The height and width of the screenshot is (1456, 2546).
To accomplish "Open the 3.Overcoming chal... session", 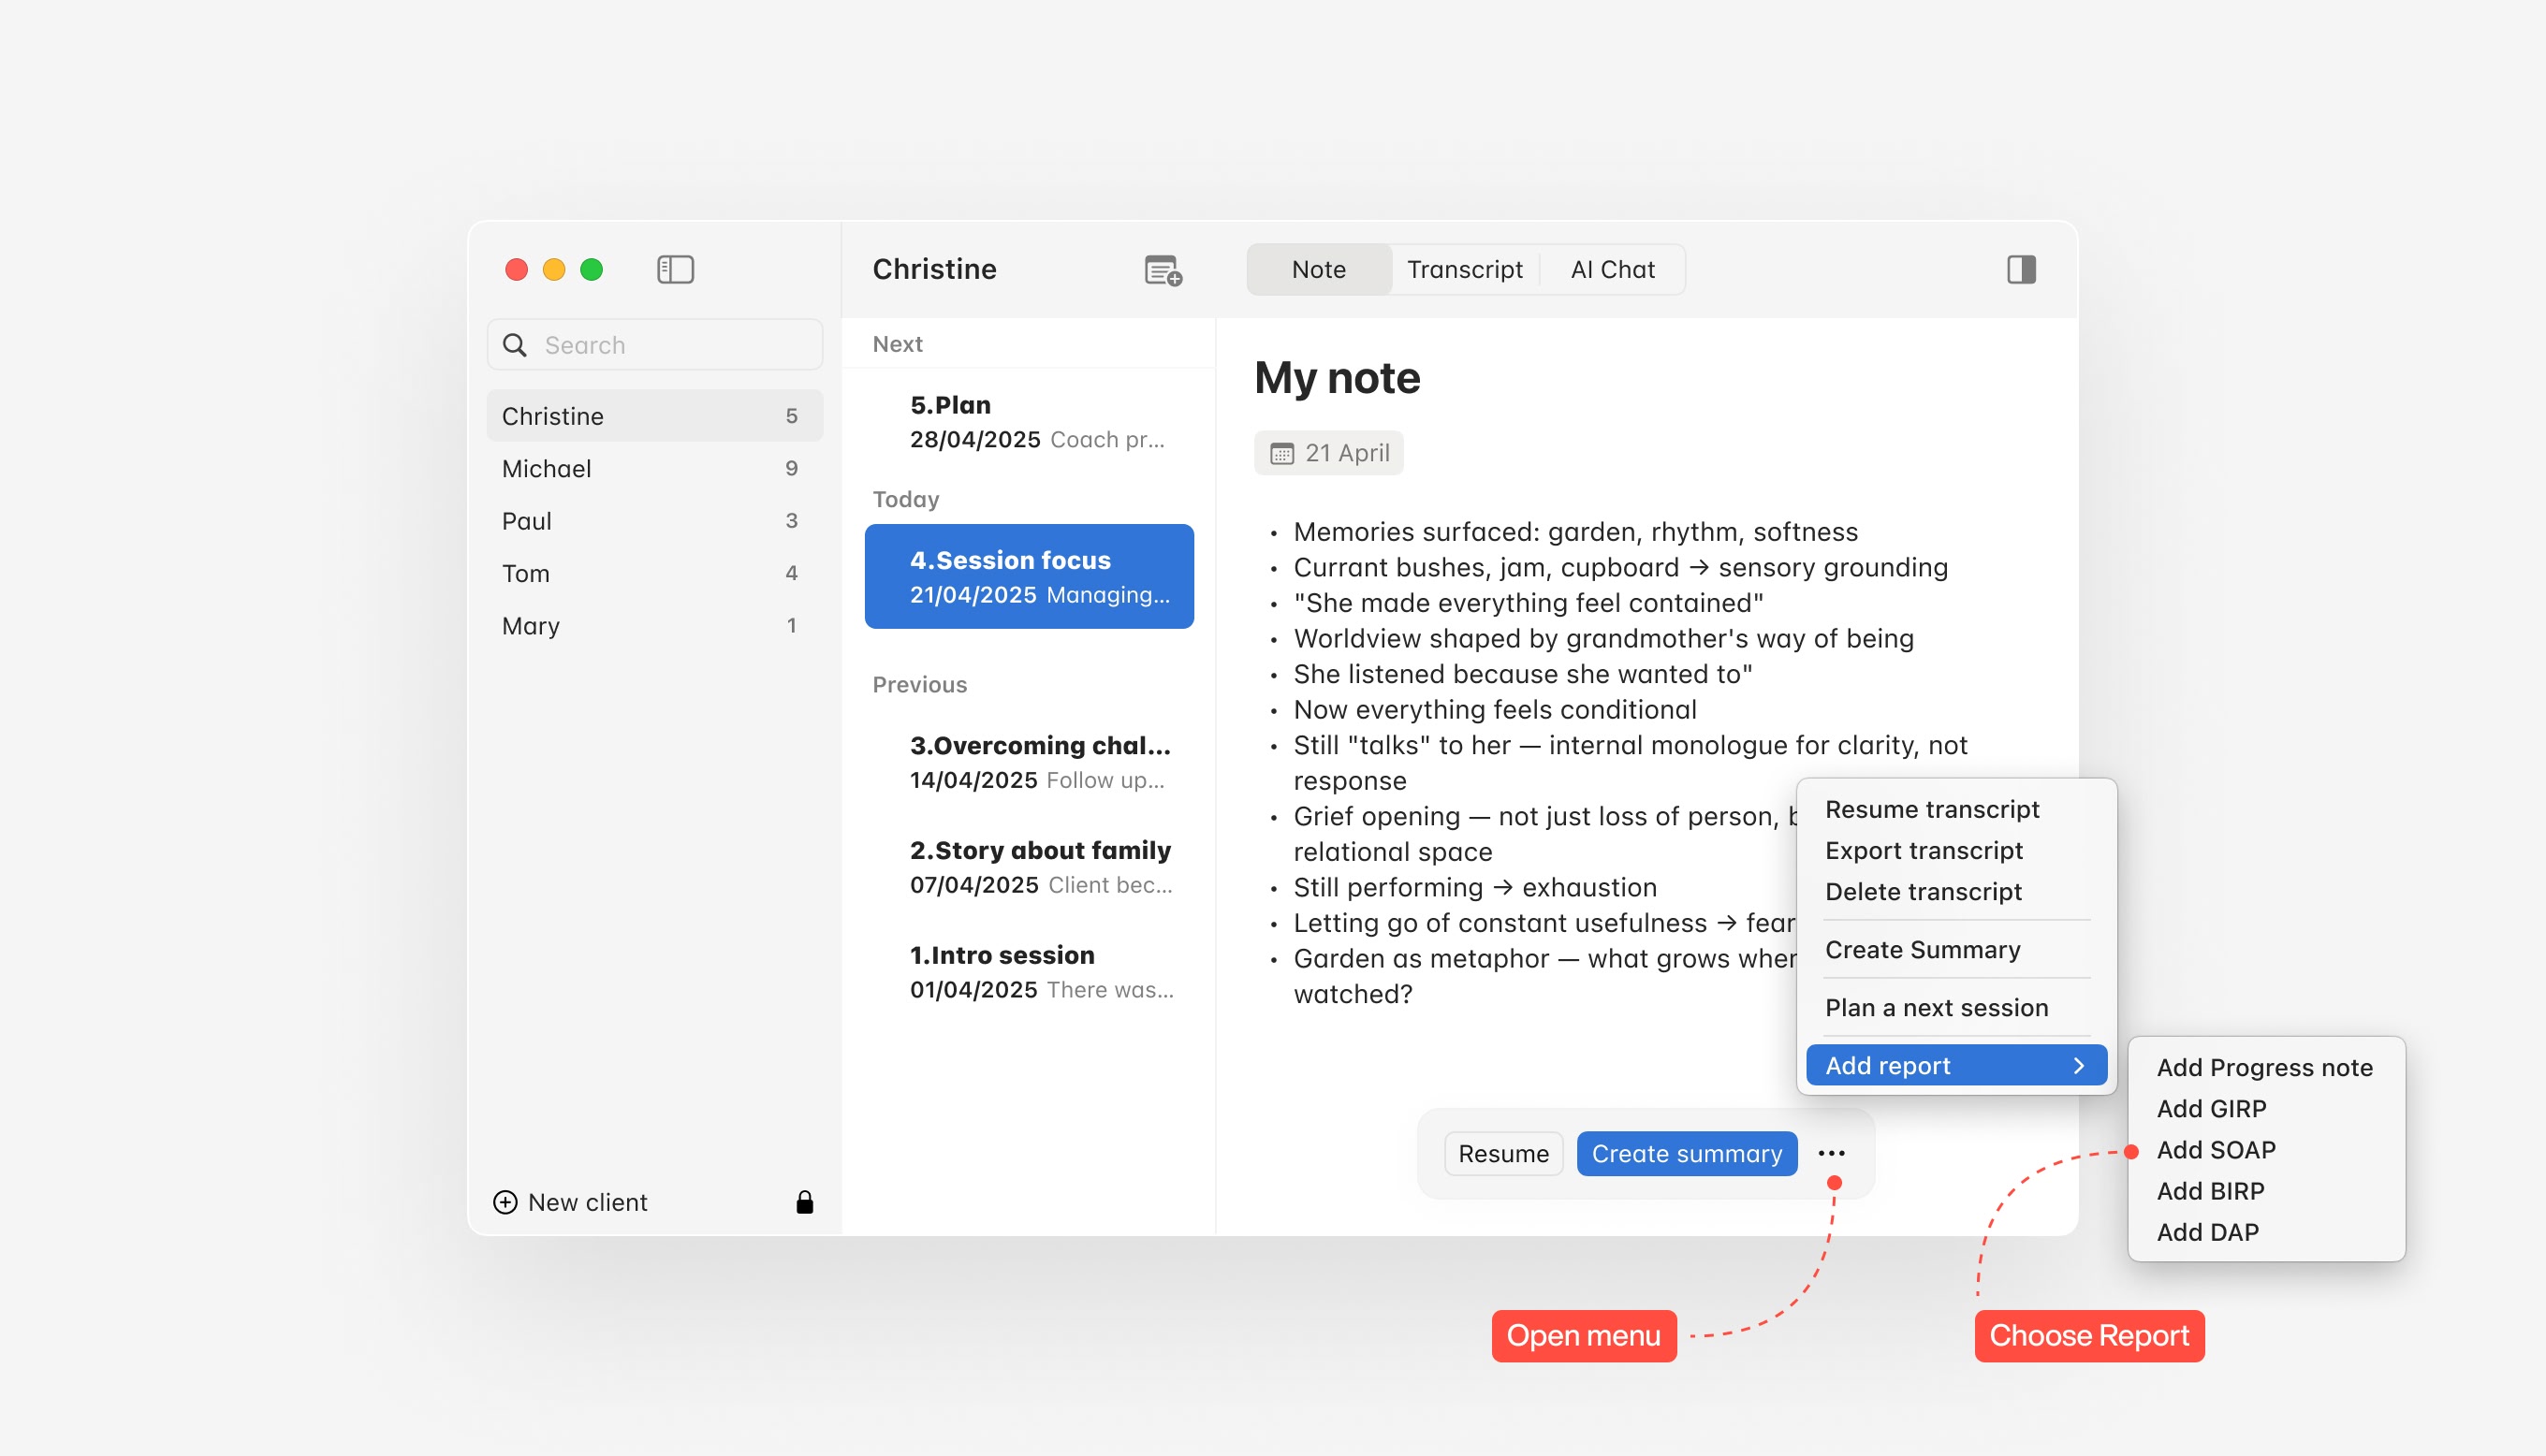I will [x=1038, y=762].
